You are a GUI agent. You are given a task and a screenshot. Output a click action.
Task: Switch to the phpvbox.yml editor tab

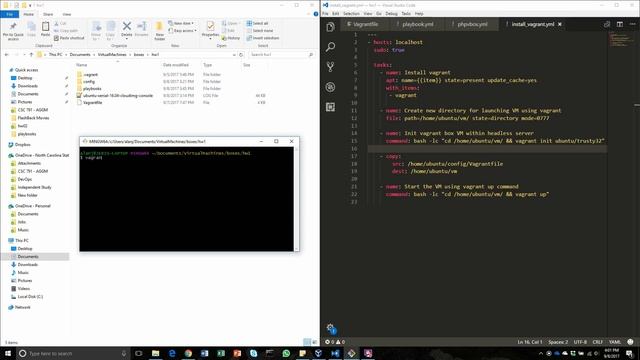[471, 24]
